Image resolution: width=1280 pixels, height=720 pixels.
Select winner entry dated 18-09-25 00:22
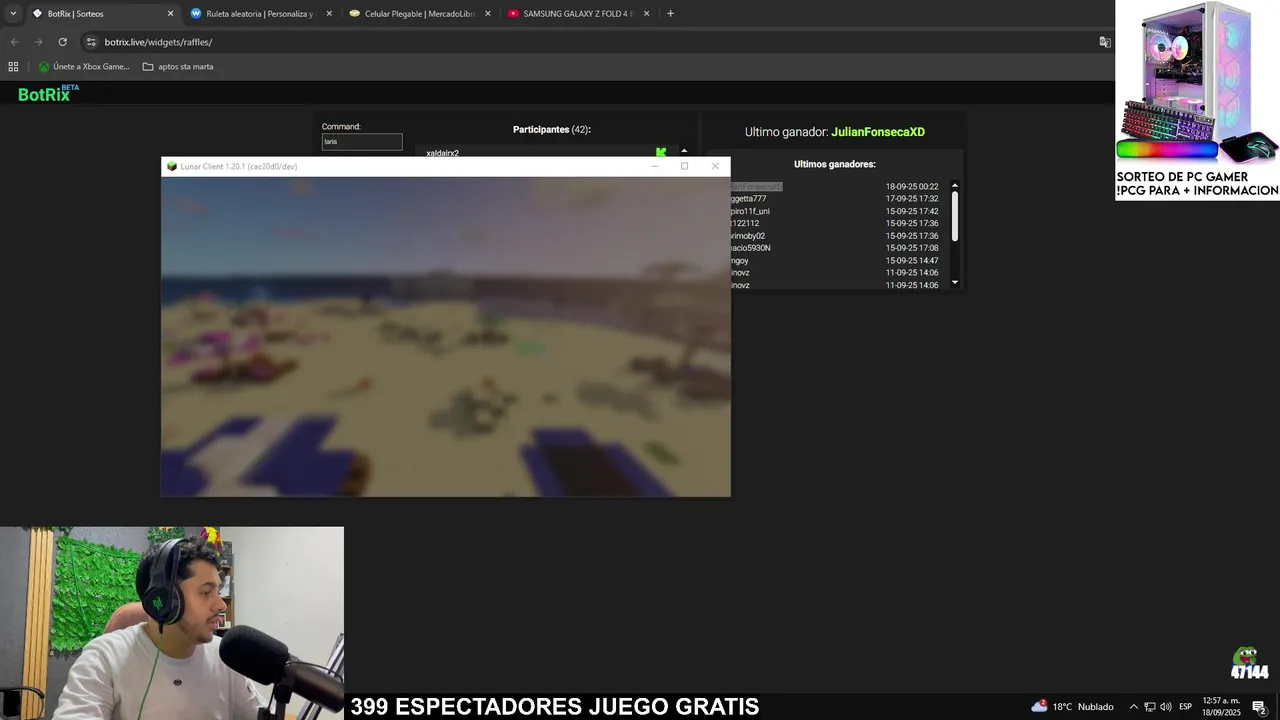835,187
